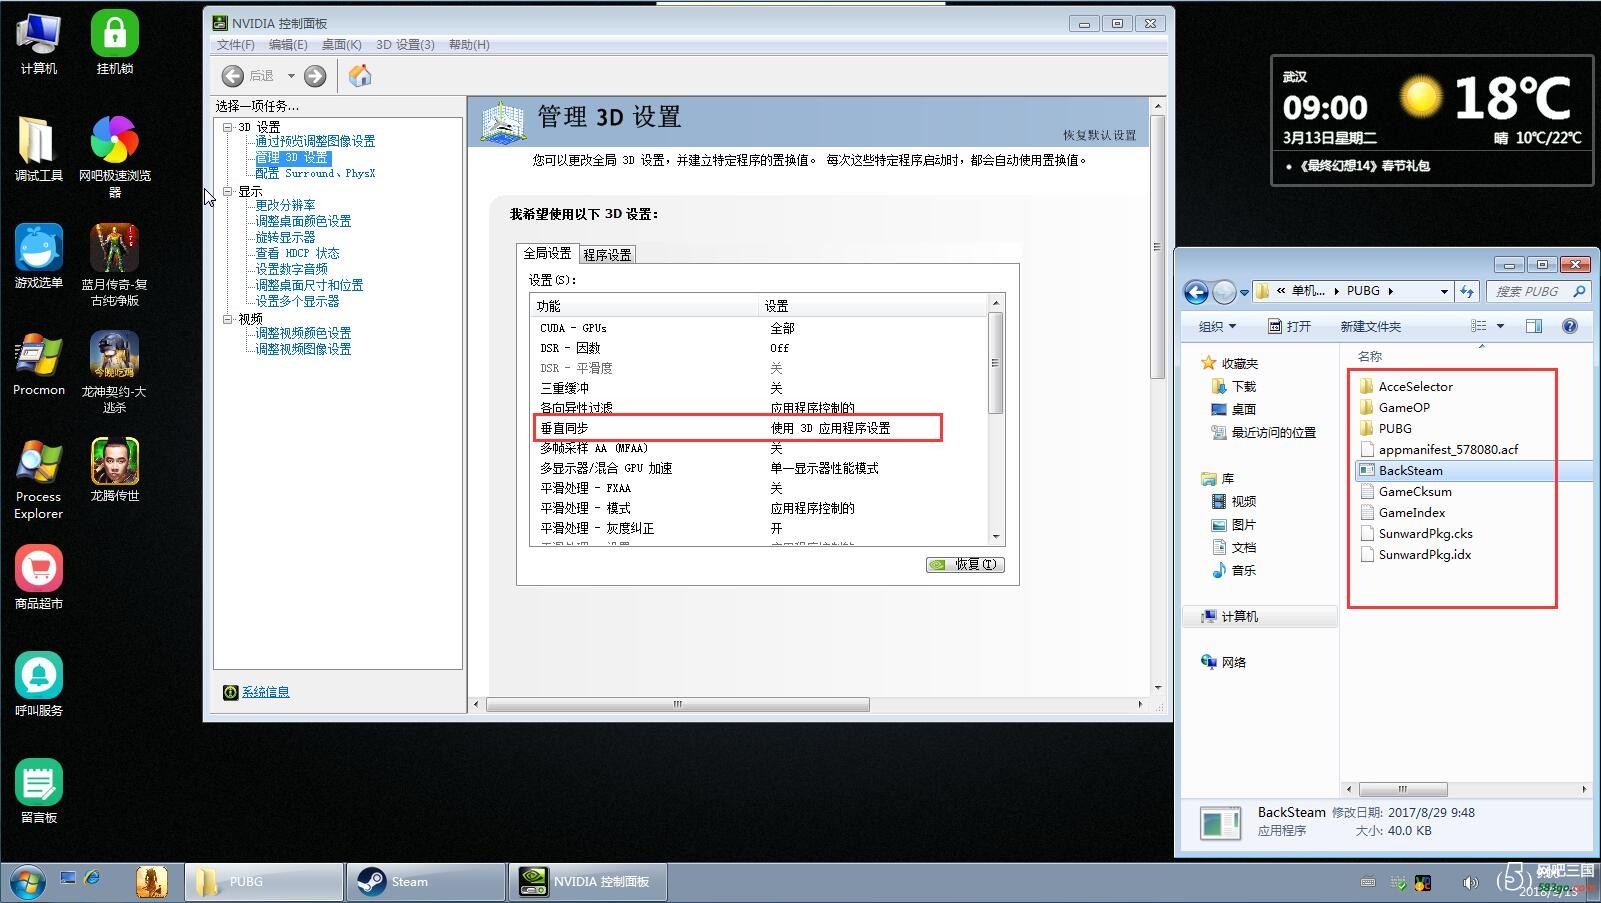The image size is (1601, 903).
Task: Open back button history dropdown arrow
Action: click(x=291, y=76)
